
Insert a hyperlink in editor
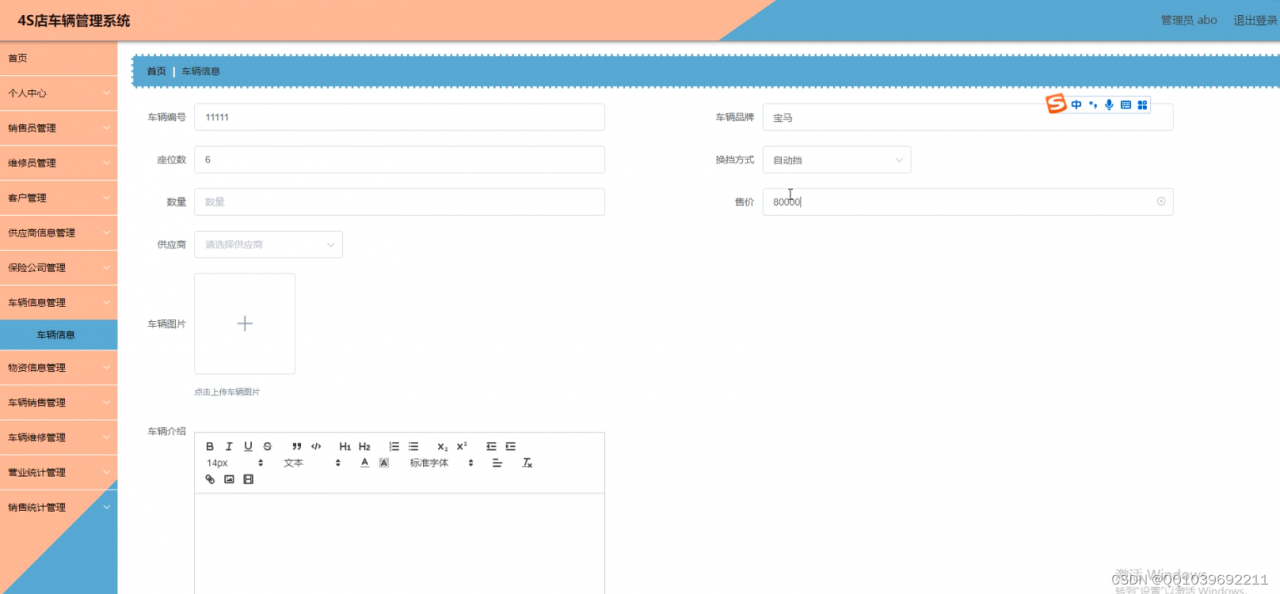[210, 480]
